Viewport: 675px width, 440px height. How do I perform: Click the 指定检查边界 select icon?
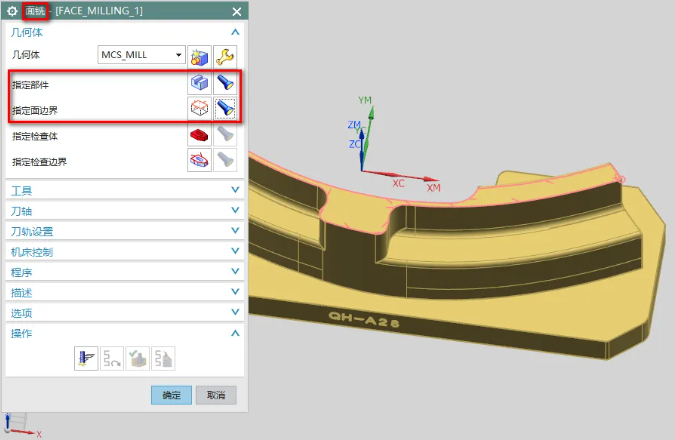tap(200, 159)
